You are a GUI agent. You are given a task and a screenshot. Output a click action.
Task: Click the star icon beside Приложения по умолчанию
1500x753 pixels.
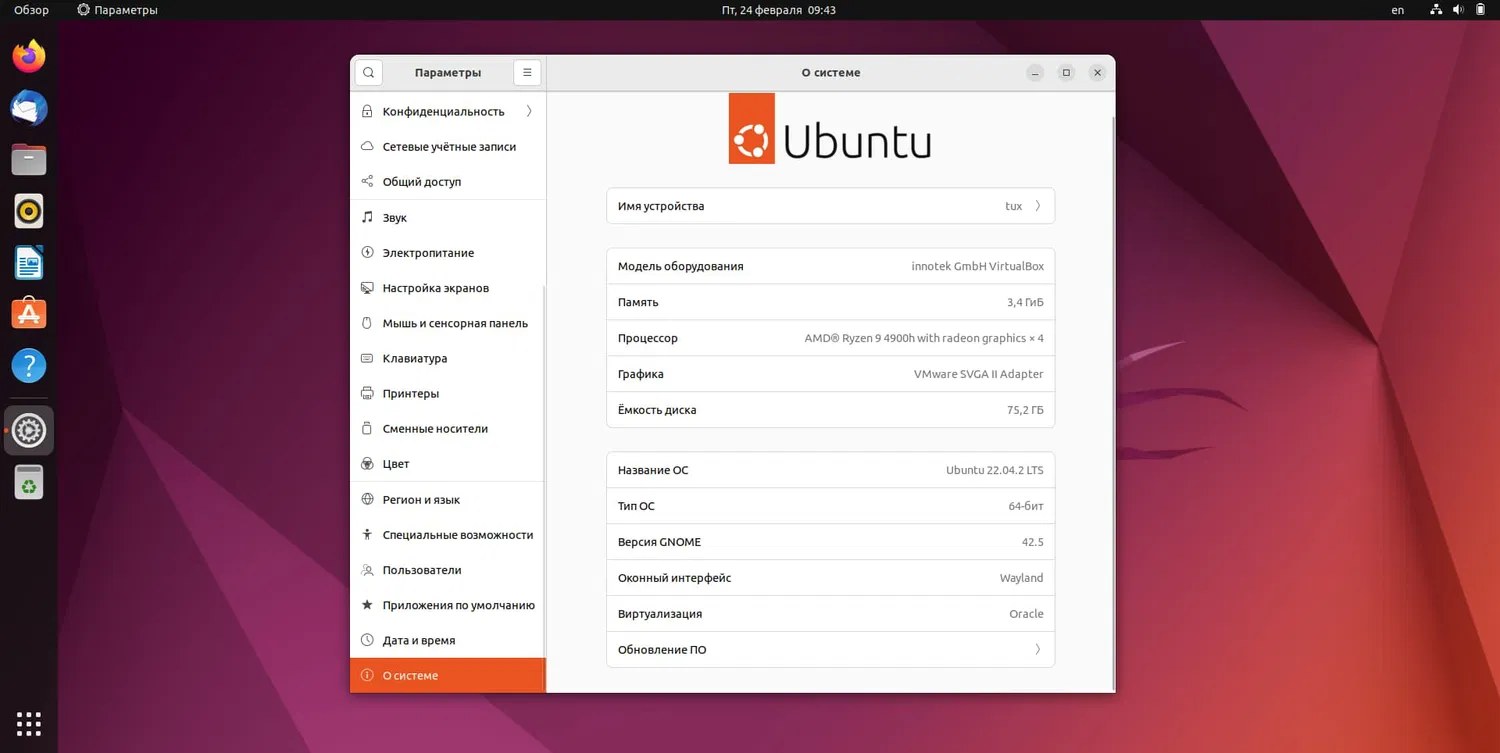tap(367, 605)
